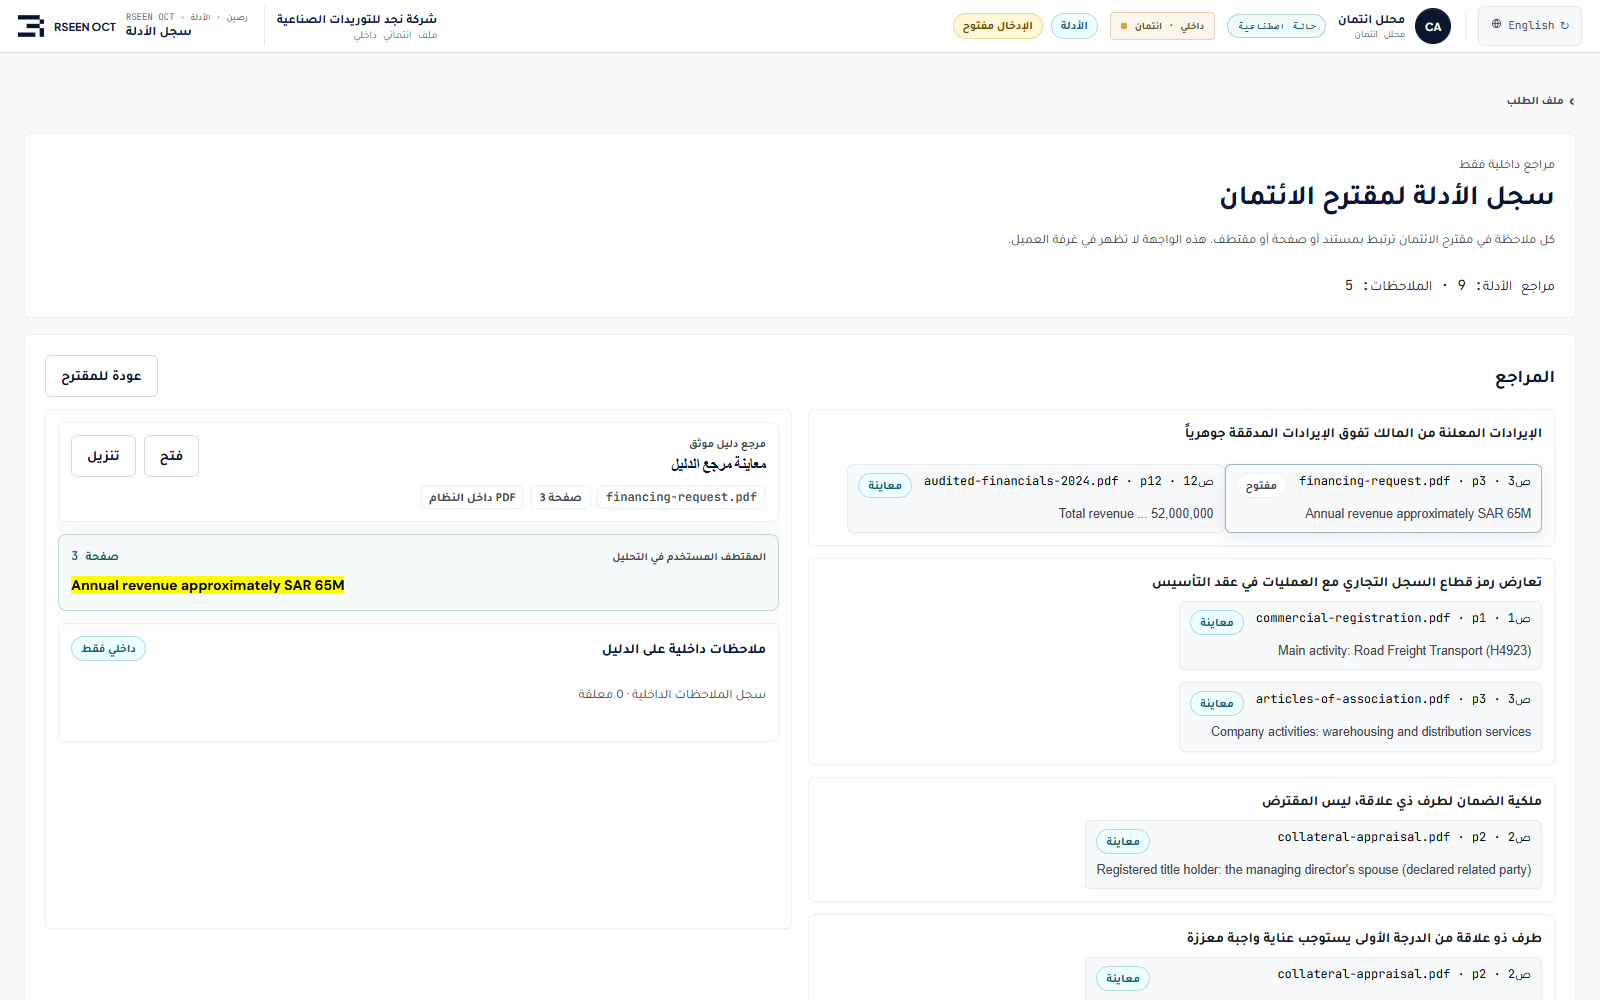The height and width of the screenshot is (1000, 1600).
Task: Click the RSEEN OCT logo icon
Action: pyautogui.click(x=31, y=26)
